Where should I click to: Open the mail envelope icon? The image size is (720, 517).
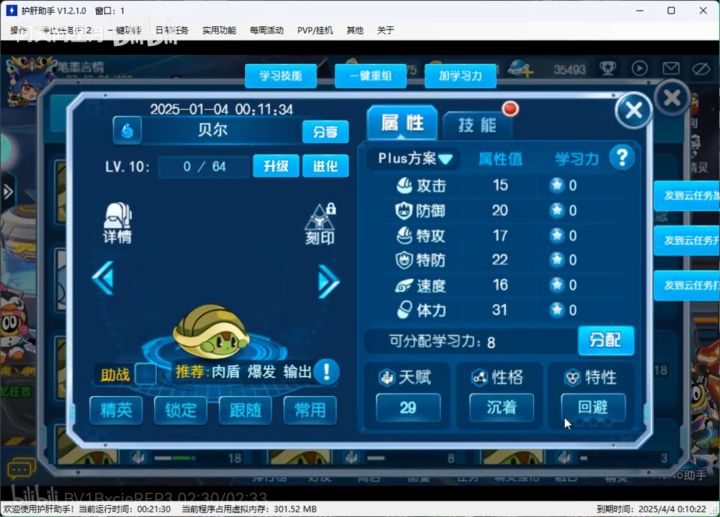click(671, 68)
